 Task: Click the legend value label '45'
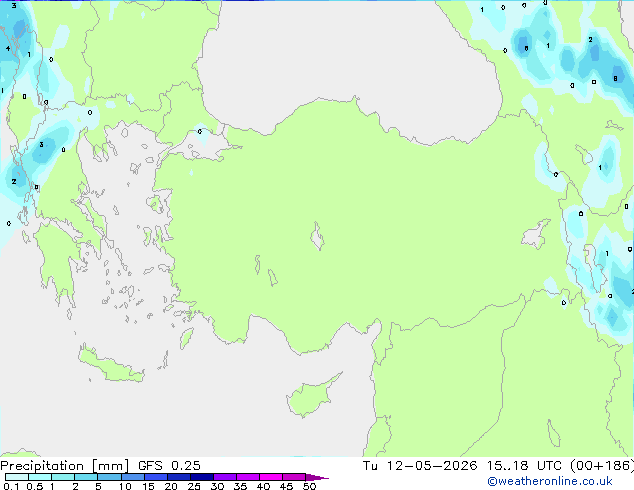coord(286,486)
